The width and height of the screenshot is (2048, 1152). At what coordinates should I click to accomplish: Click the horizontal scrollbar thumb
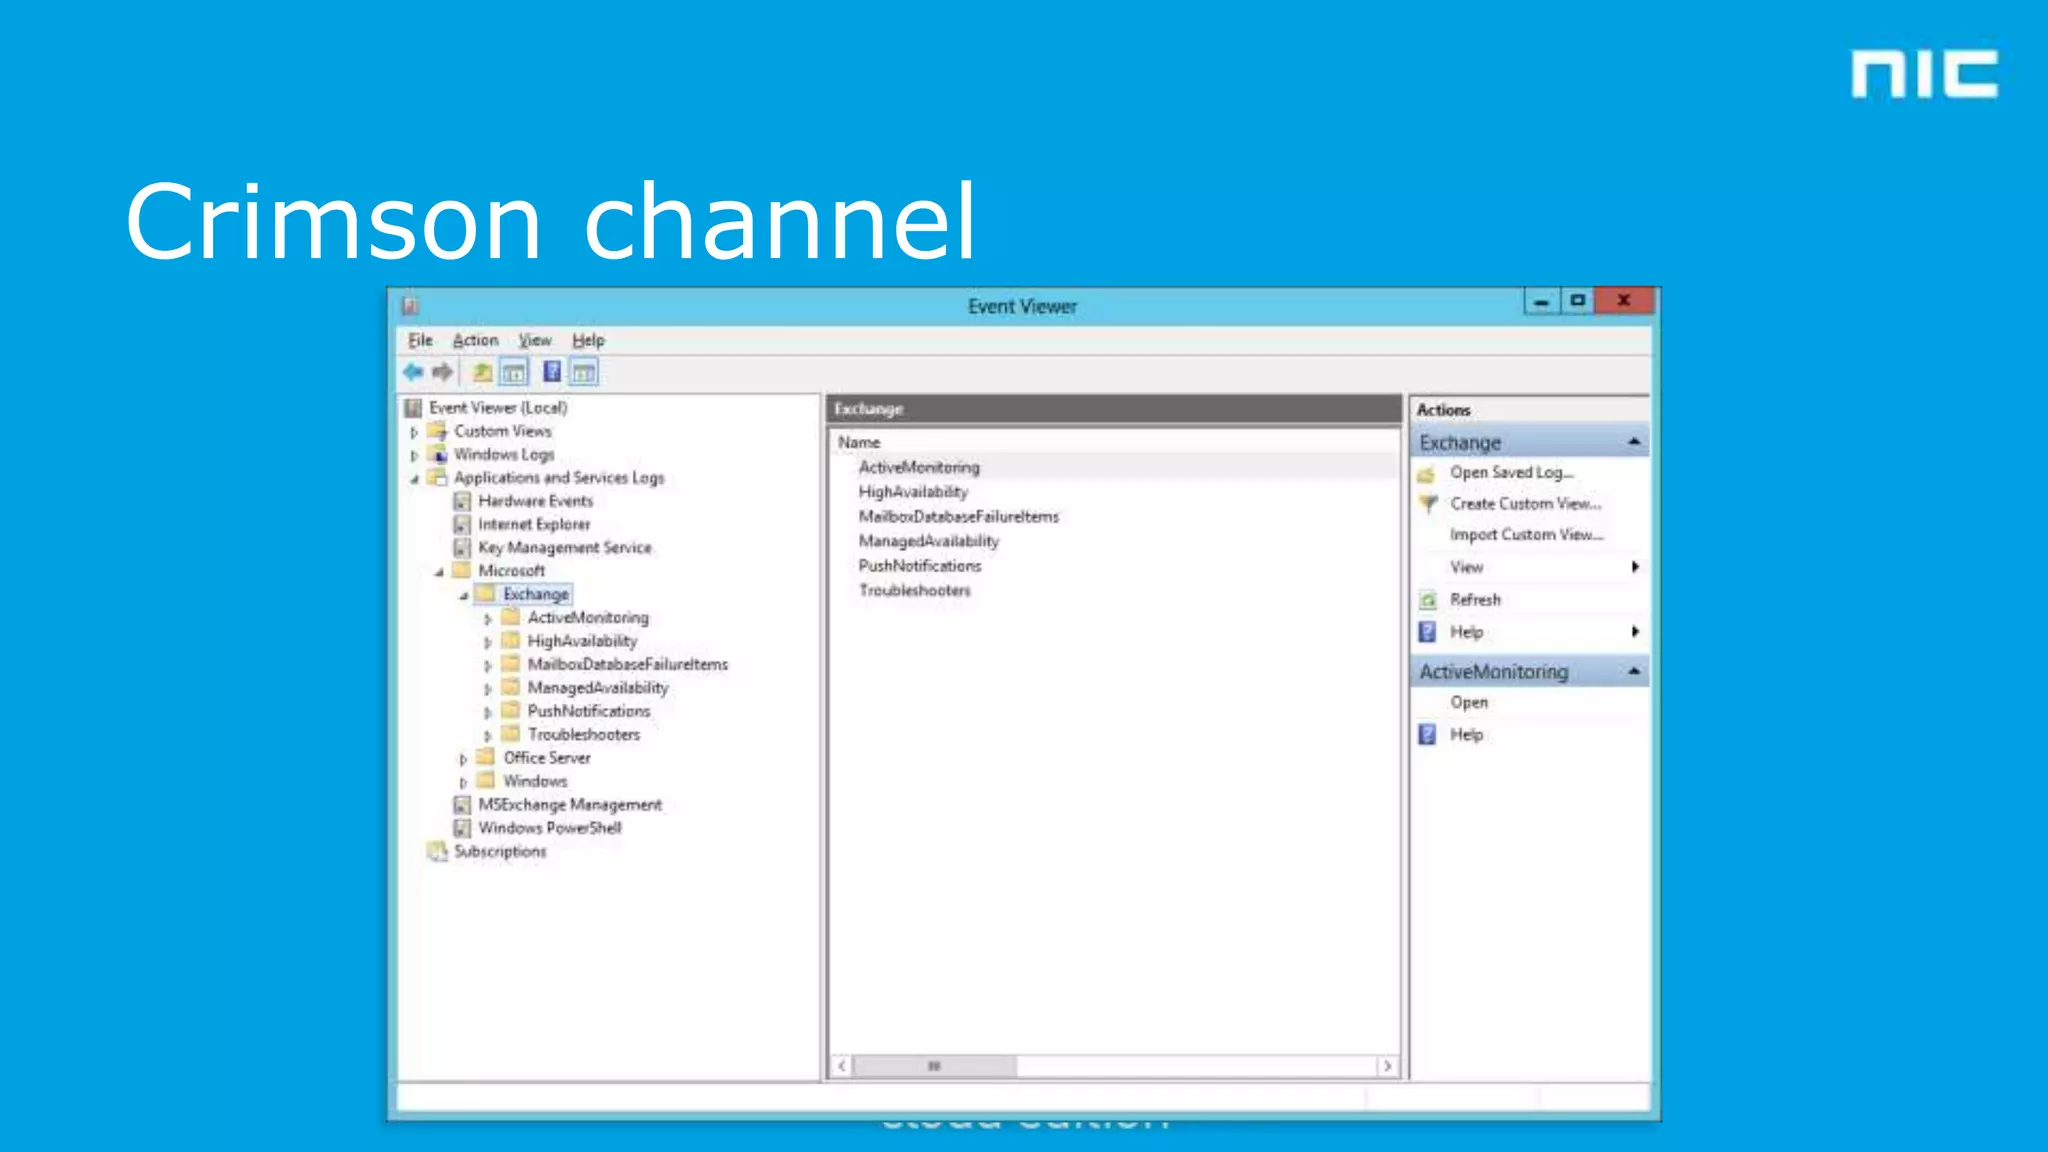click(934, 1066)
